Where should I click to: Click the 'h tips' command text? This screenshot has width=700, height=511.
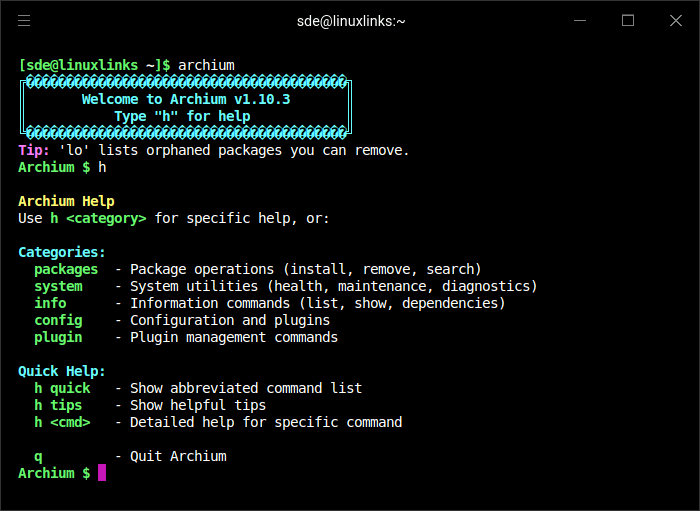(58, 405)
